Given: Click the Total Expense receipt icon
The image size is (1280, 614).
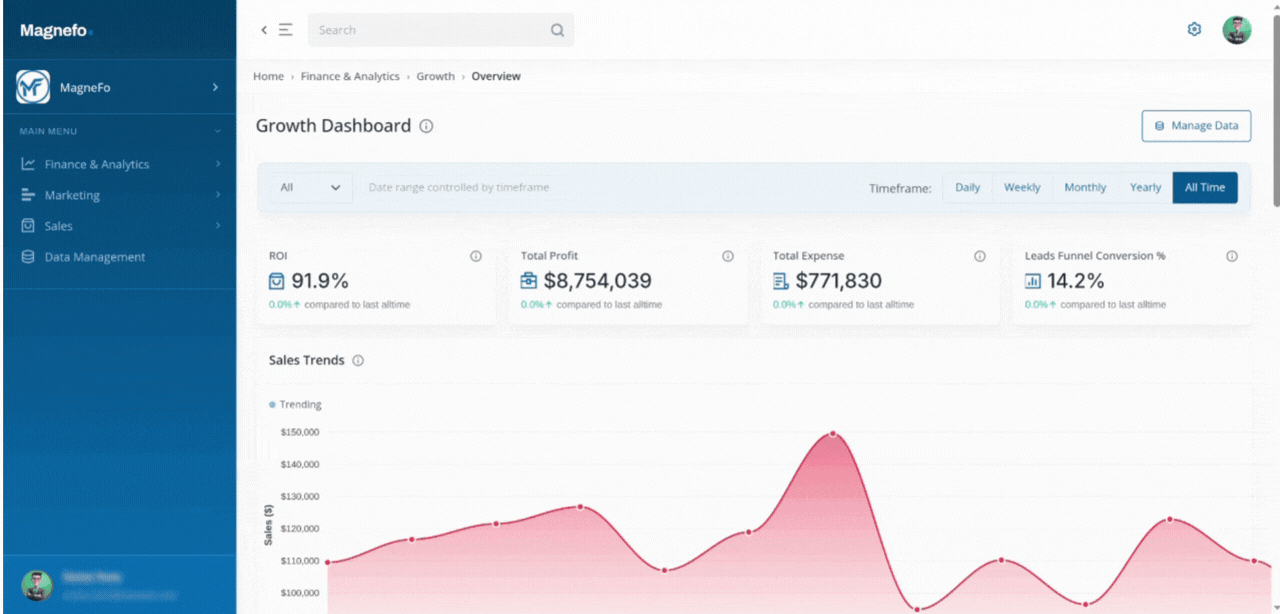Looking at the screenshot, I should point(781,281).
